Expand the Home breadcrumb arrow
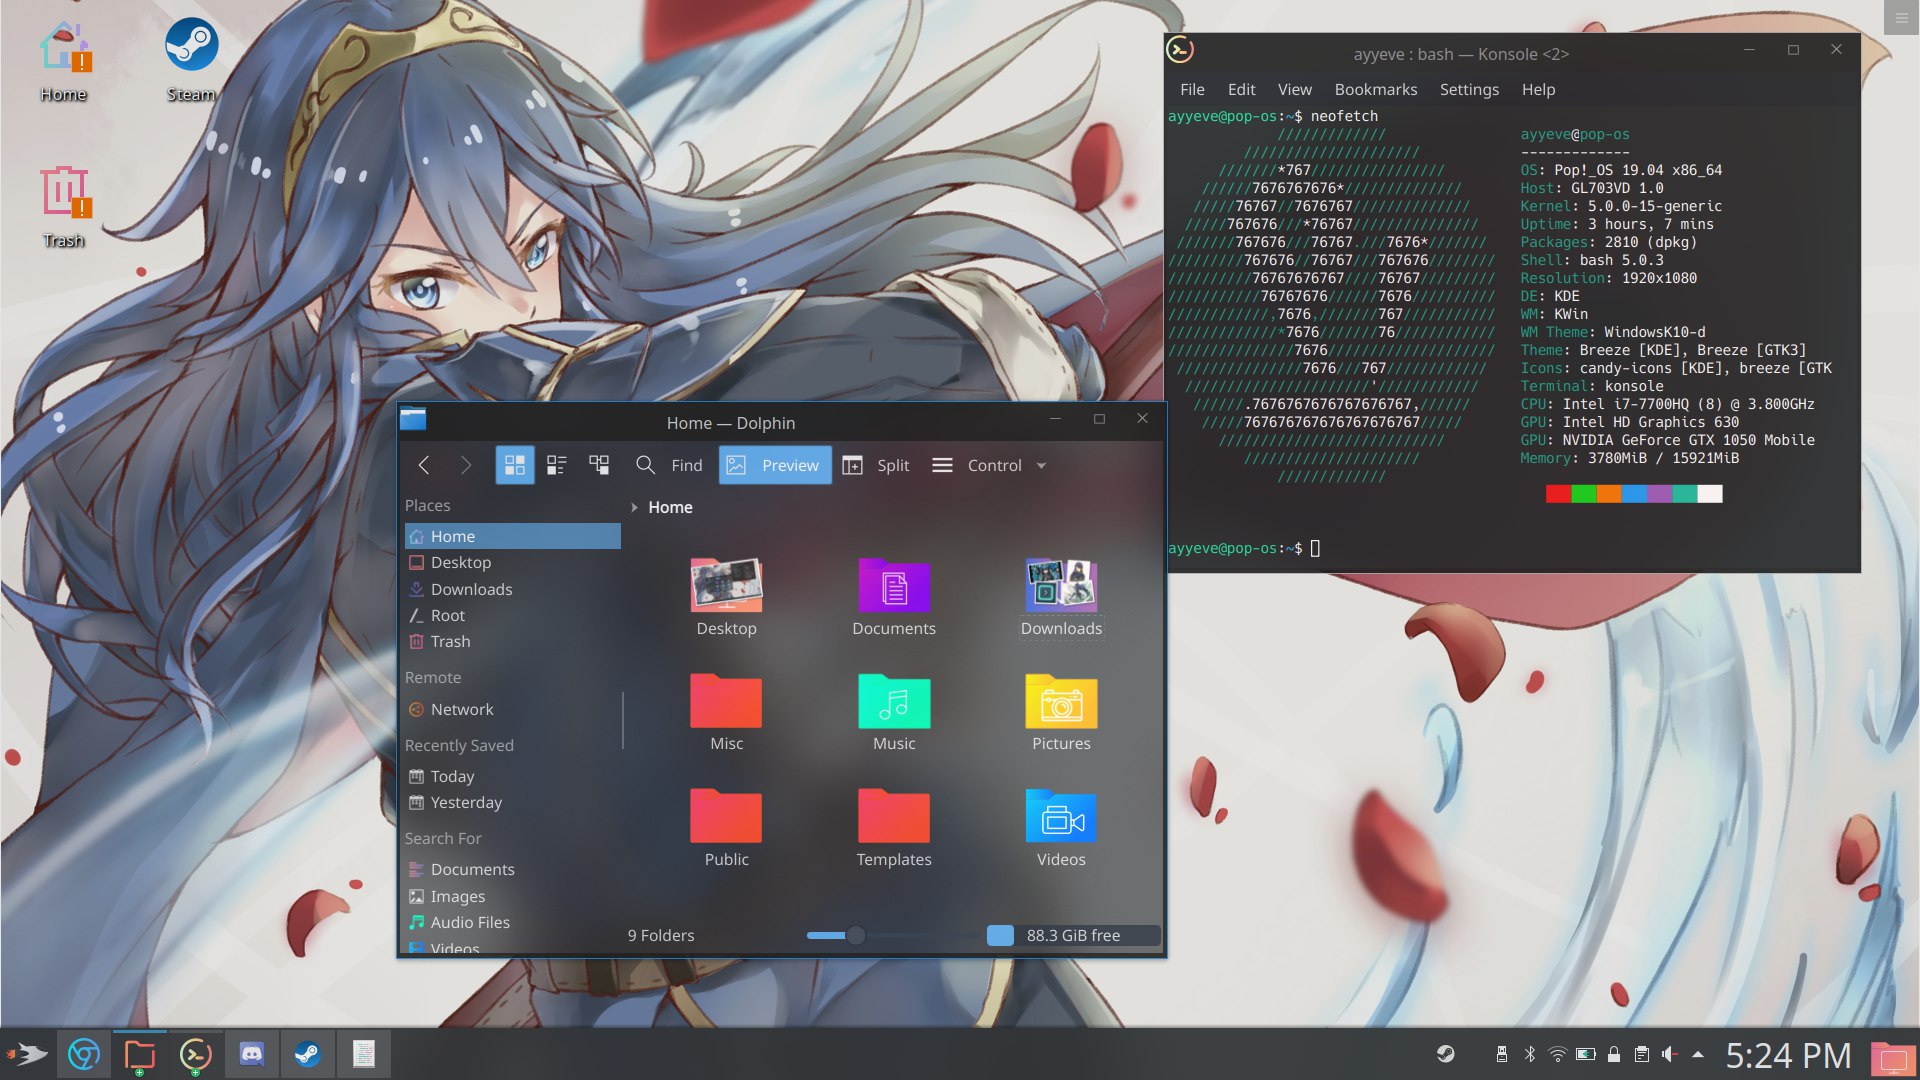Image resolution: width=1920 pixels, height=1080 pixels. click(634, 508)
